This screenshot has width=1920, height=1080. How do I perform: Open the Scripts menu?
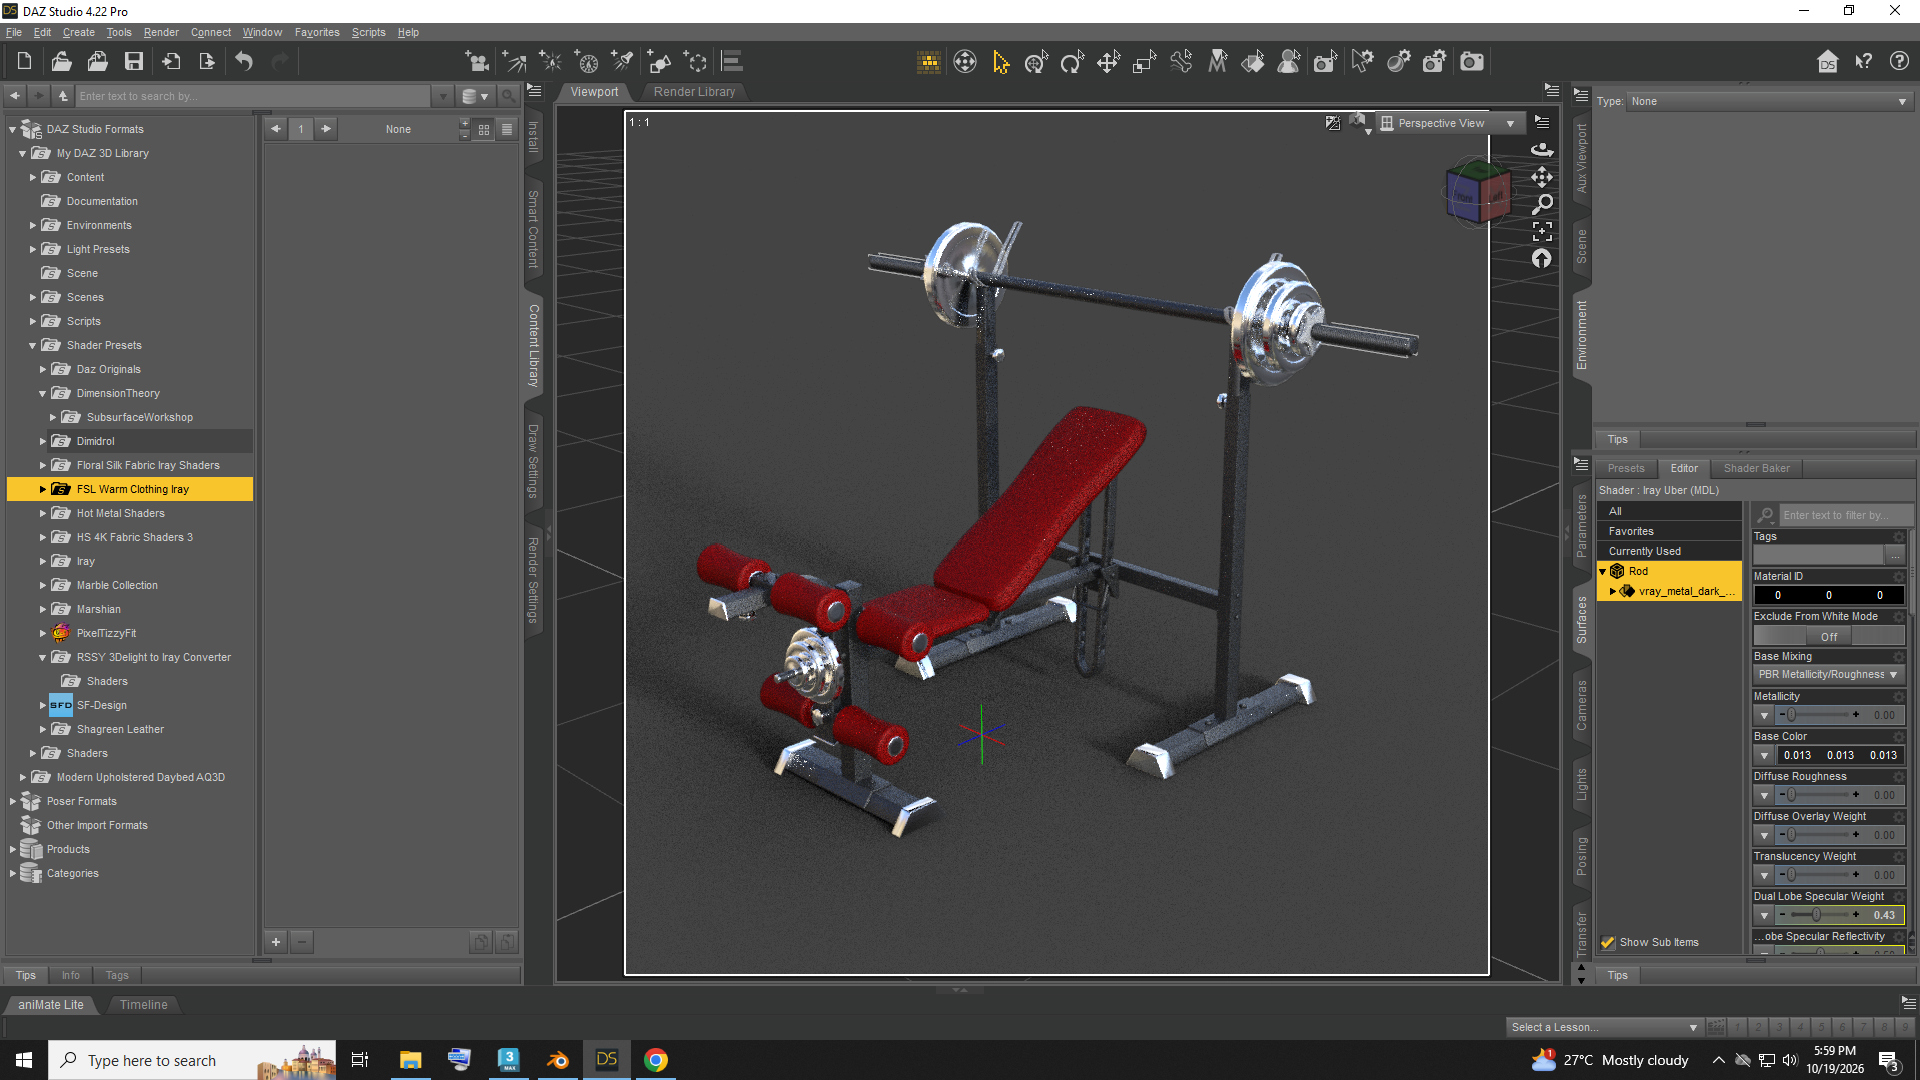coord(368,32)
